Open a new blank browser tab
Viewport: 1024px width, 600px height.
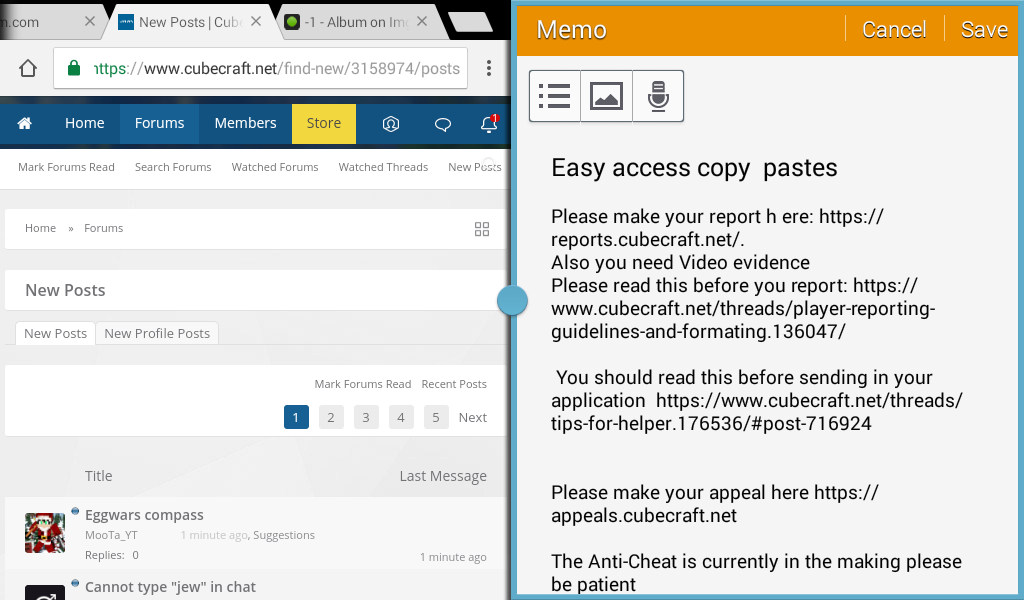(x=470, y=22)
